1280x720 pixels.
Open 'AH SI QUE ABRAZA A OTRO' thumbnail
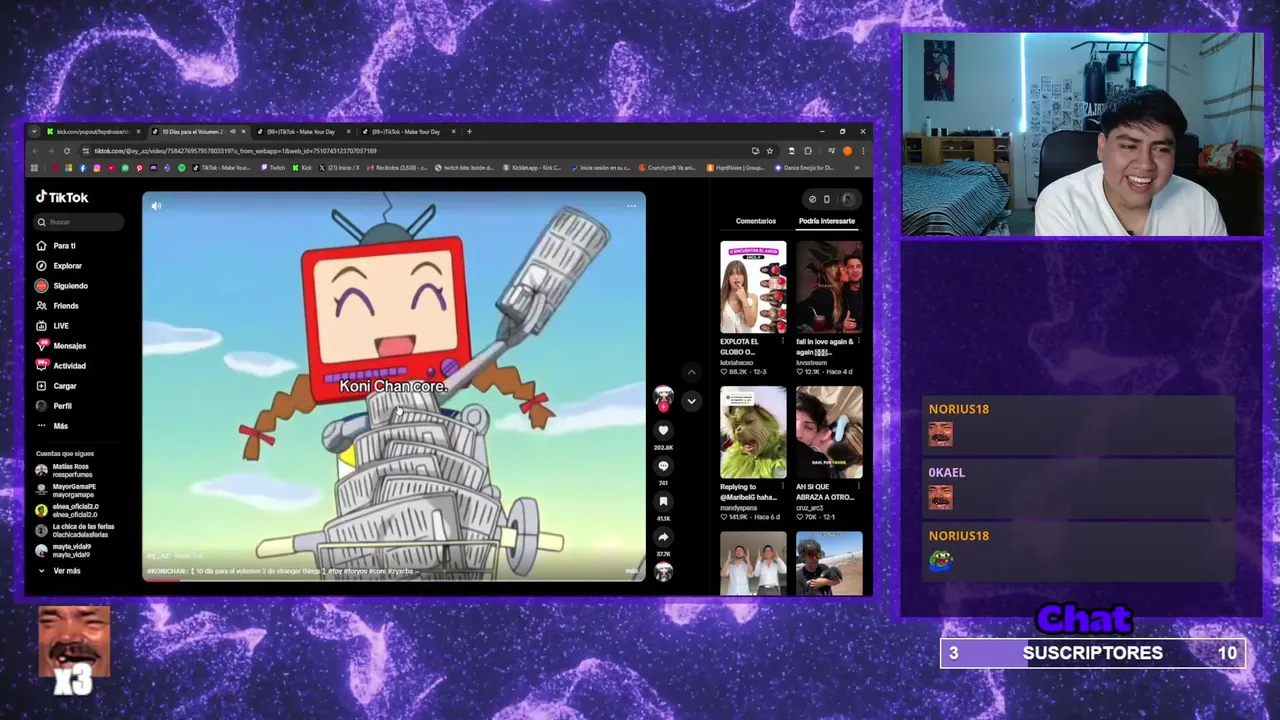829,433
